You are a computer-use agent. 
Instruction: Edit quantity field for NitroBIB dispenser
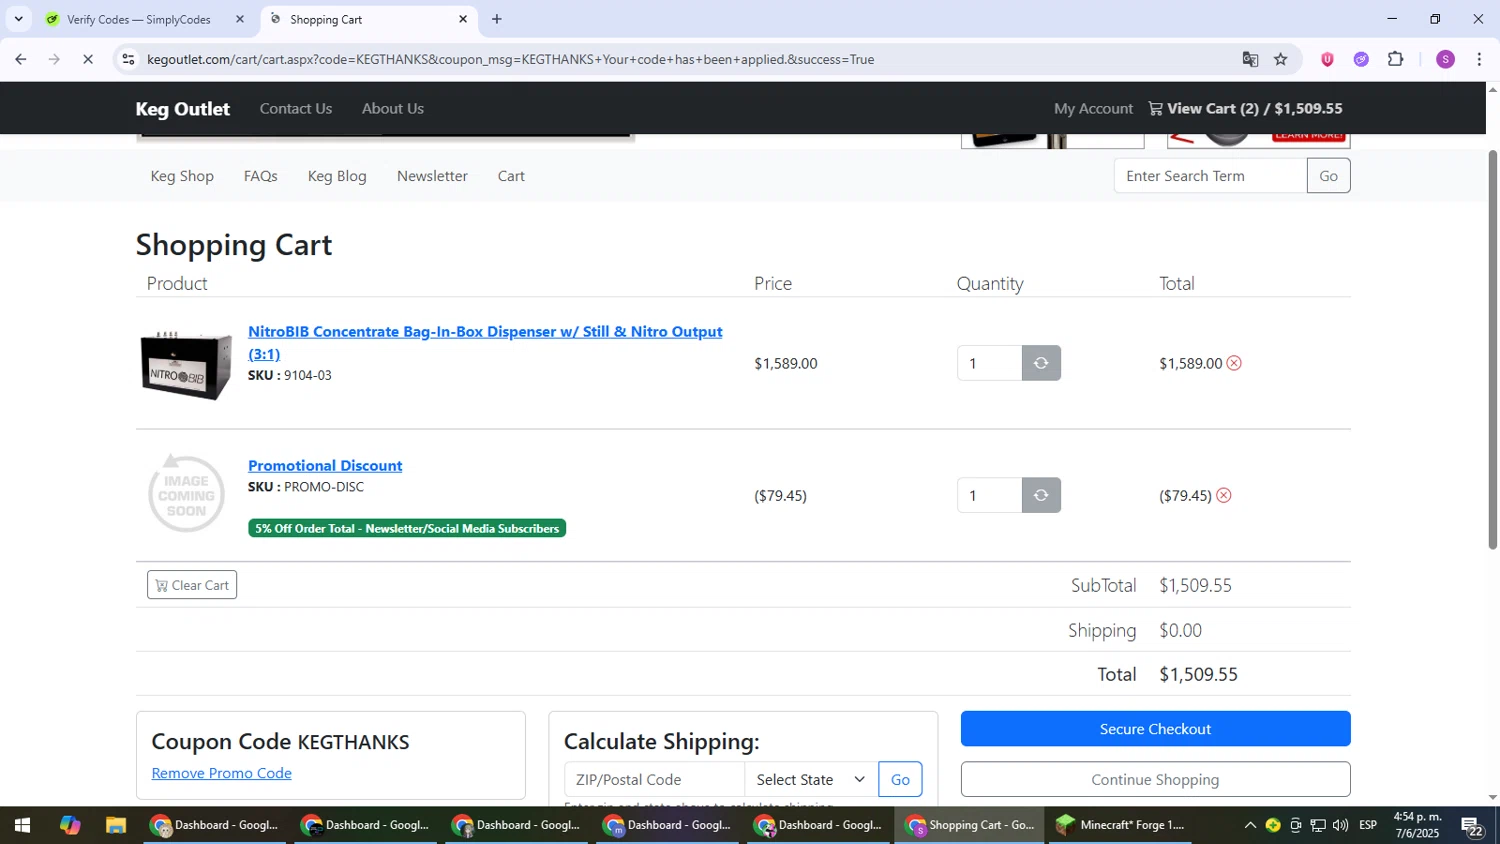pos(989,363)
